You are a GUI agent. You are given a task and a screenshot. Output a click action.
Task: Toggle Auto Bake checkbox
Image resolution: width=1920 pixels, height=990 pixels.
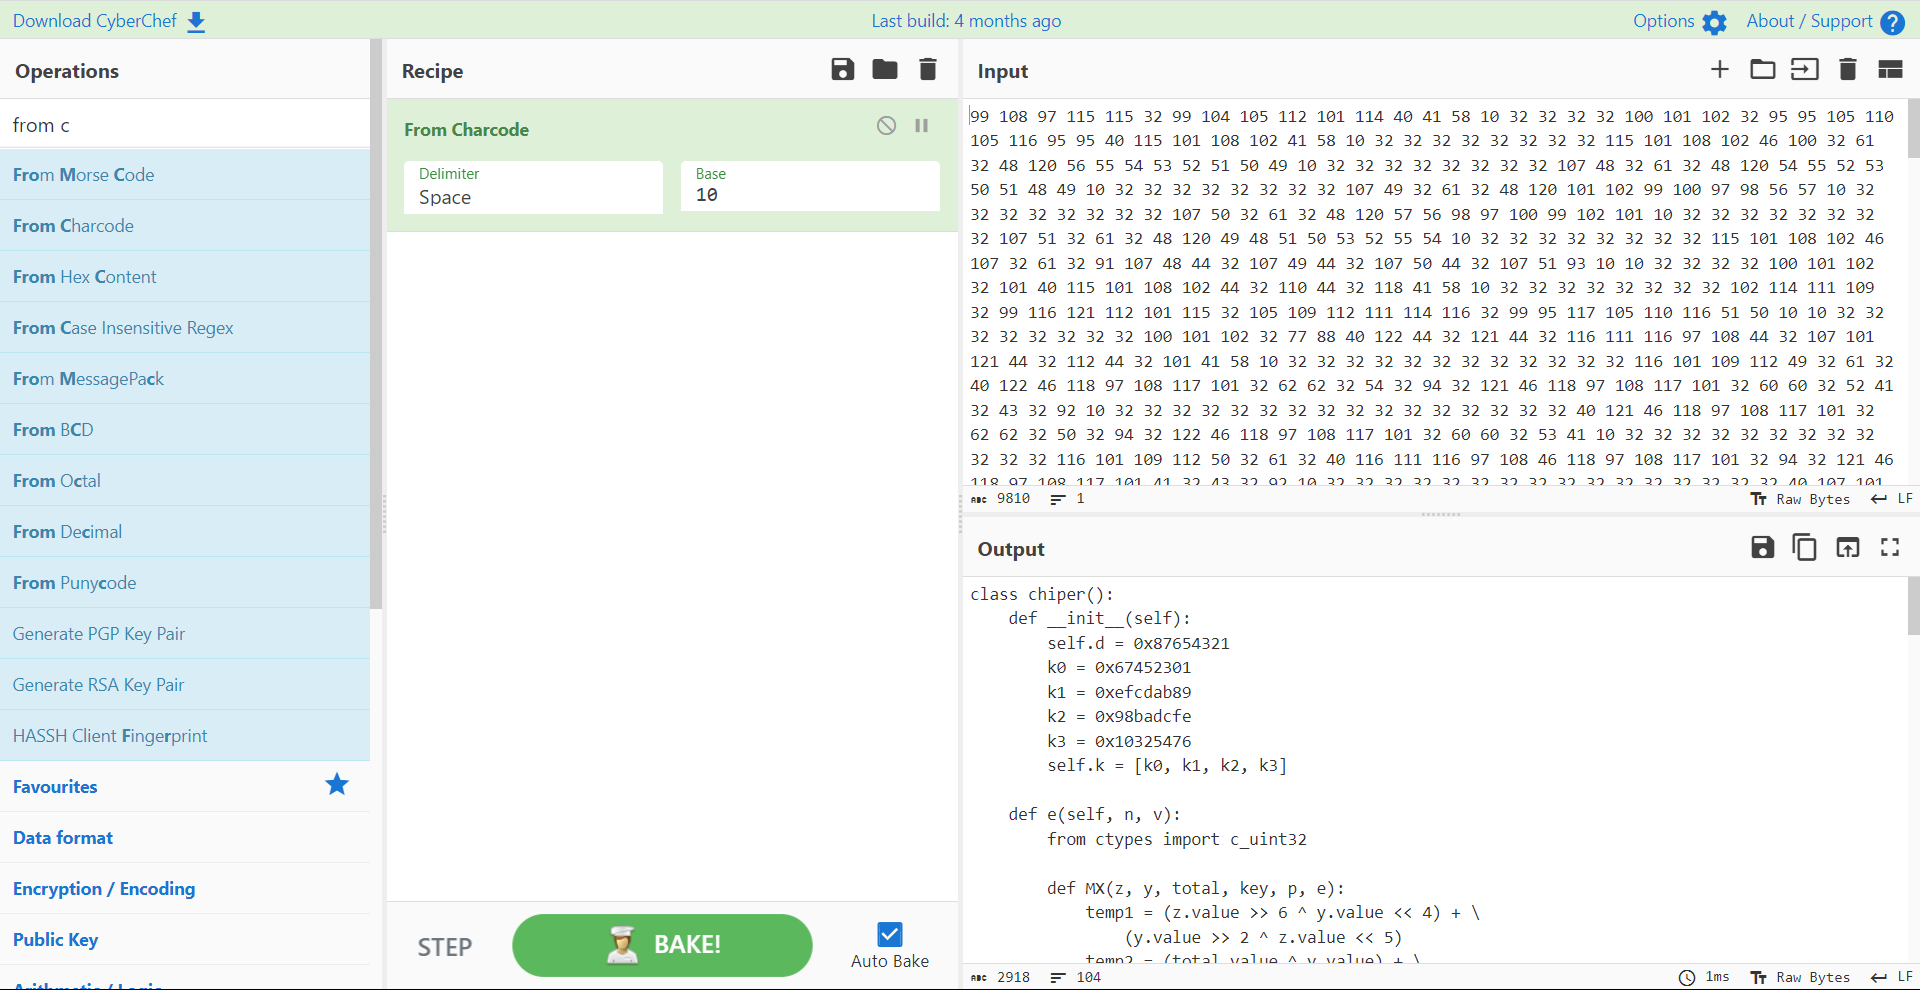(889, 934)
